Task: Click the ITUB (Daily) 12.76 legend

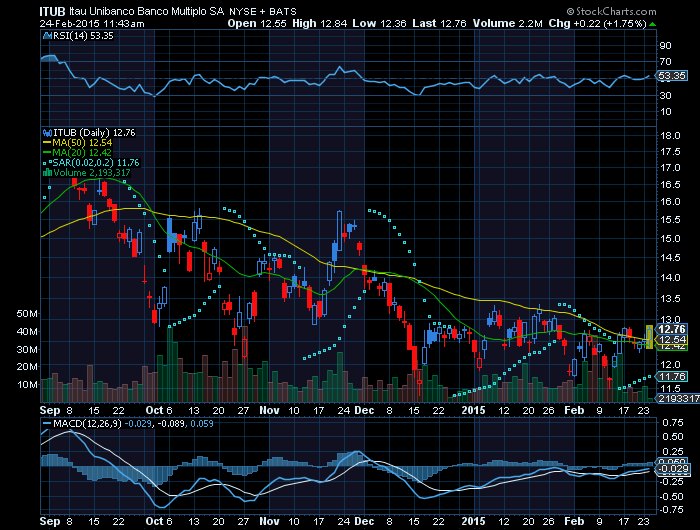Action: [94, 133]
